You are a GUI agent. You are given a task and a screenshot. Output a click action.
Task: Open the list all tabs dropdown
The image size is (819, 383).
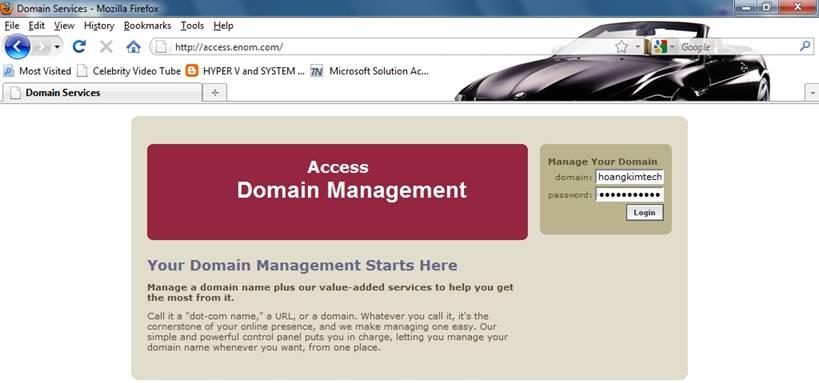tap(812, 92)
